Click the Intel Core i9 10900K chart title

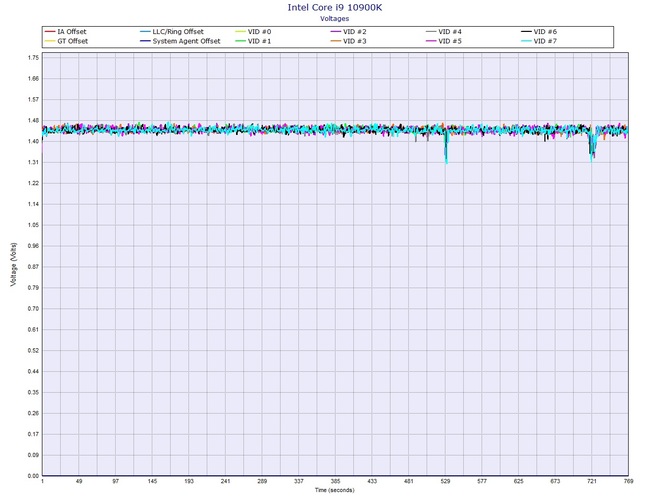tap(335, 7)
